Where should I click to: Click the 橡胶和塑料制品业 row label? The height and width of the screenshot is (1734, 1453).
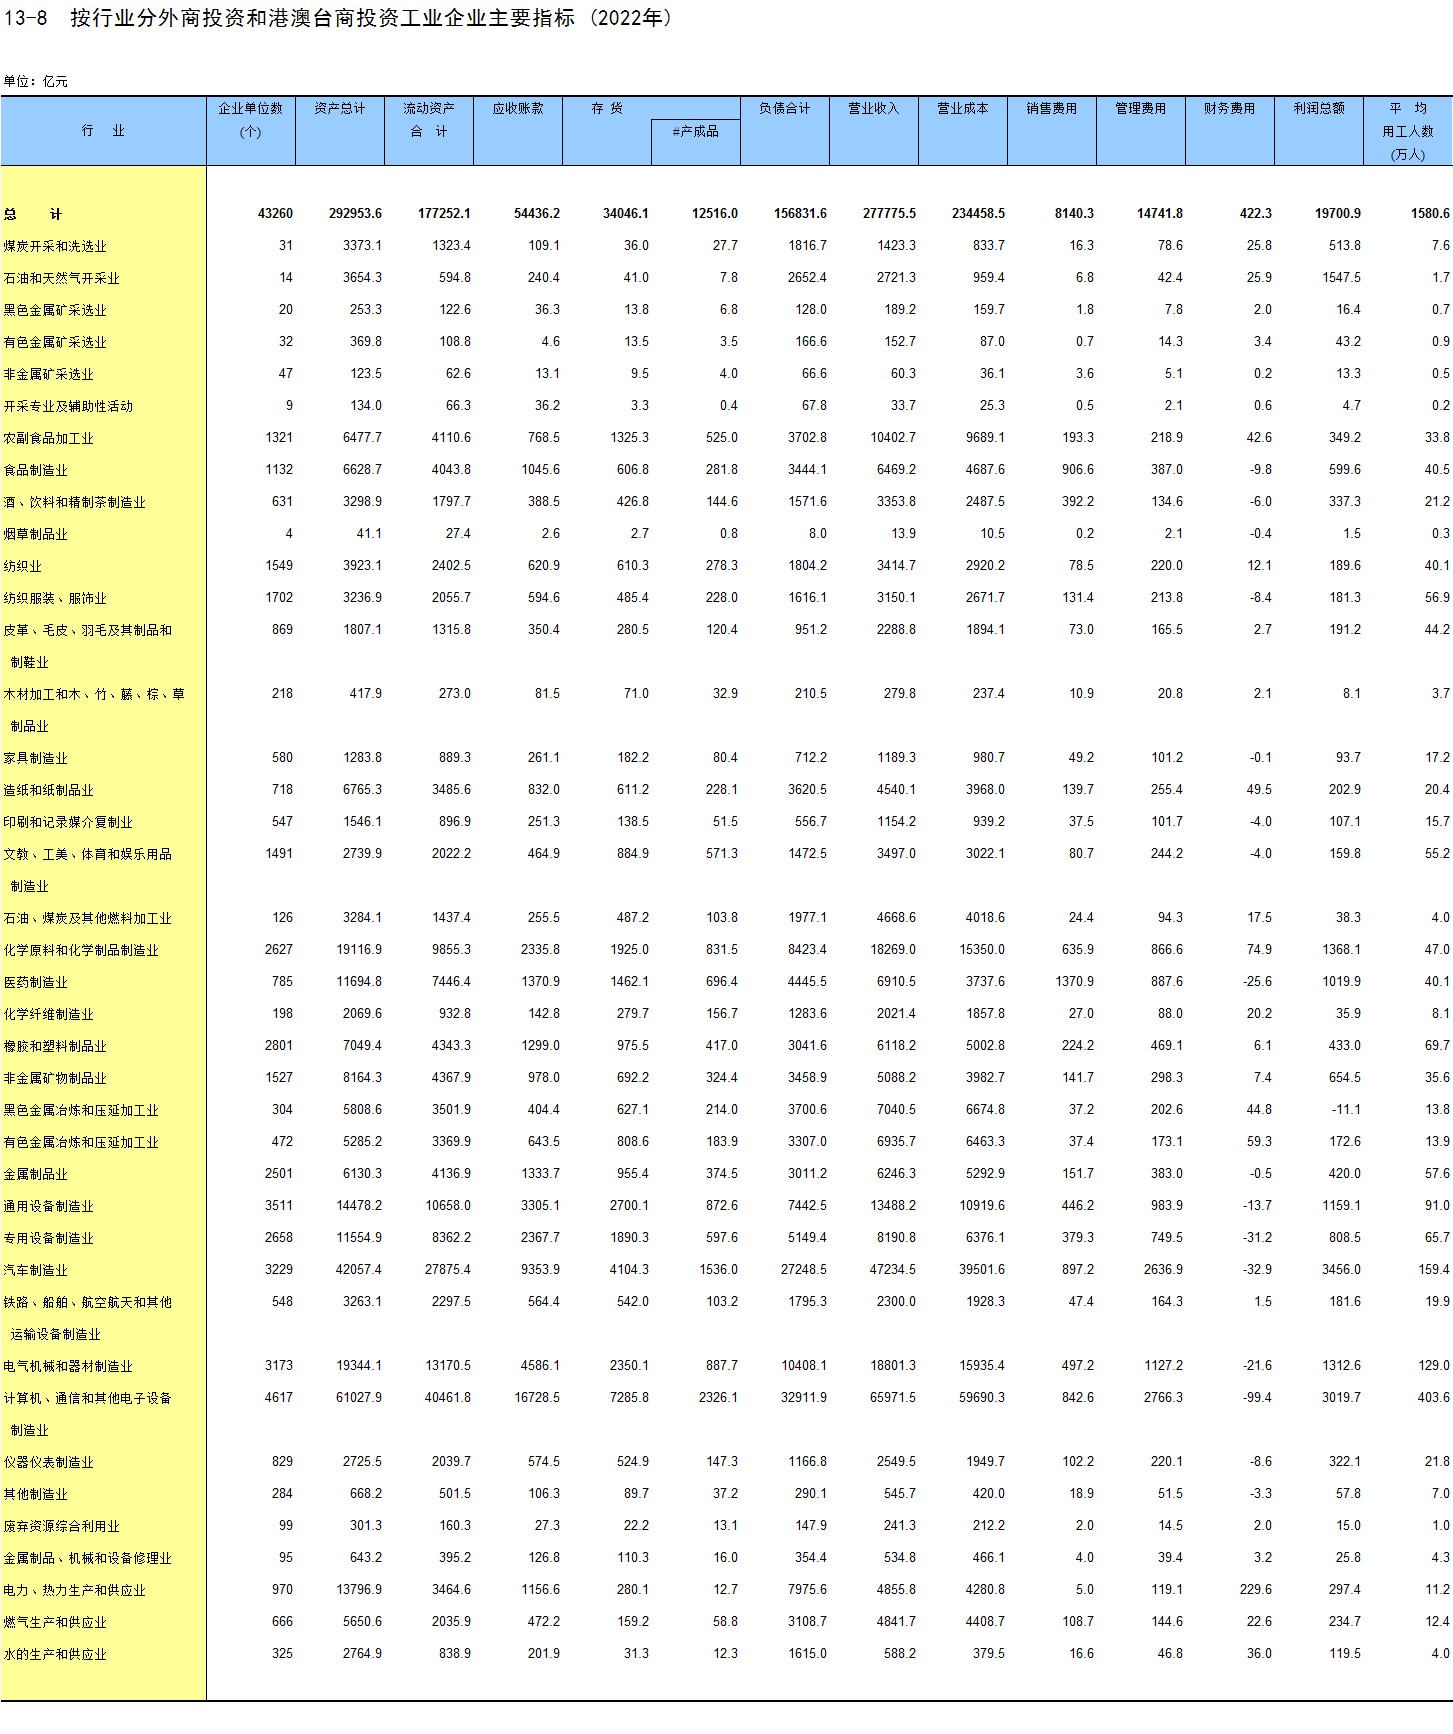[x=55, y=1046]
